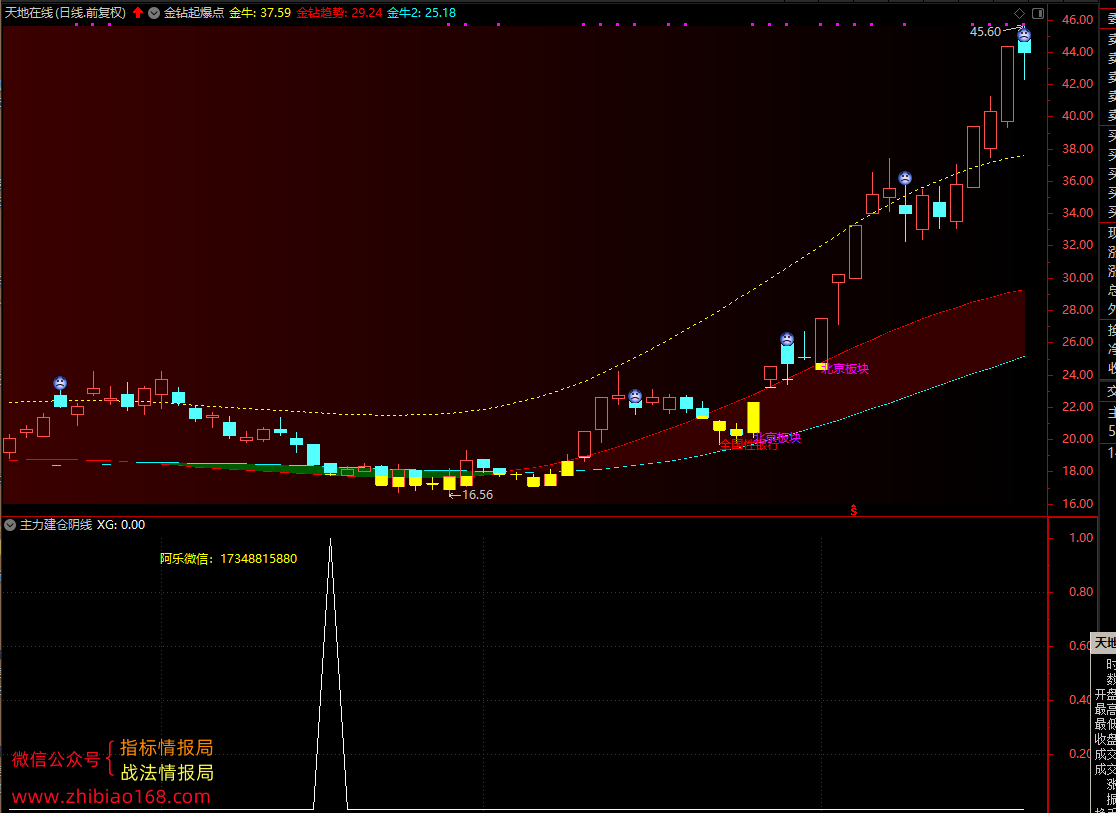Click the 1.00 label on the sub-indicator axis
The height and width of the screenshot is (813, 1116).
pos(1081,537)
